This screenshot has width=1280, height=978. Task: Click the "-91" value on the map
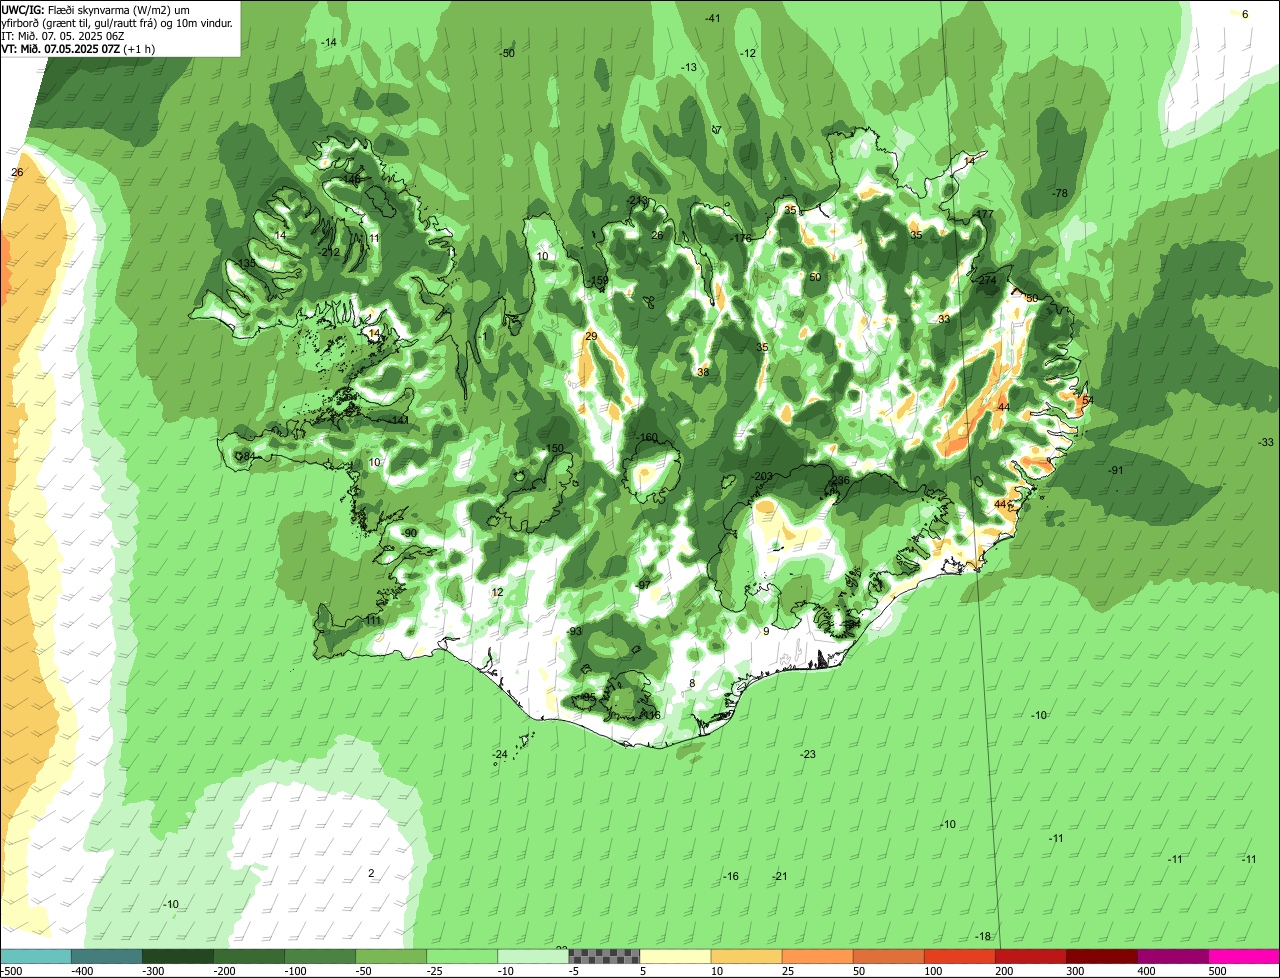click(1116, 471)
